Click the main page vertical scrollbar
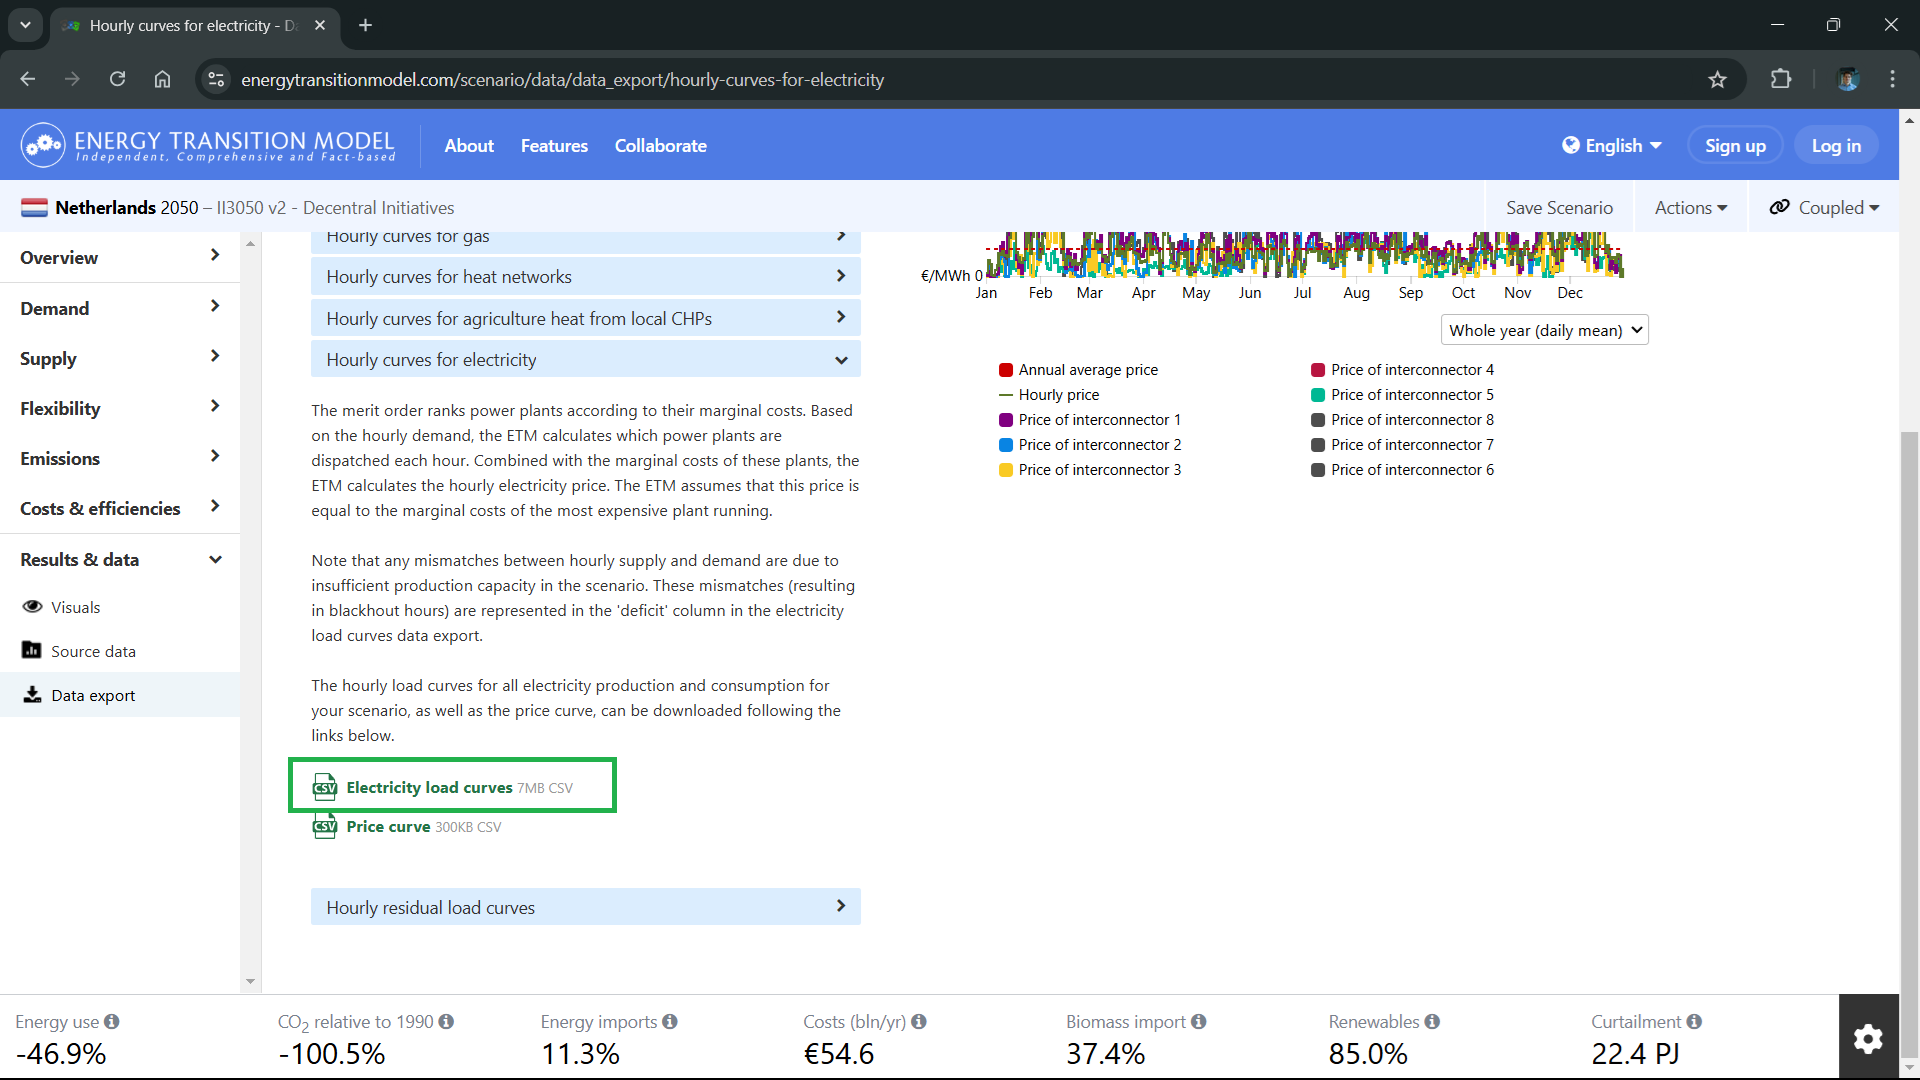Screen dimensions: 1920x1080 1909,742
